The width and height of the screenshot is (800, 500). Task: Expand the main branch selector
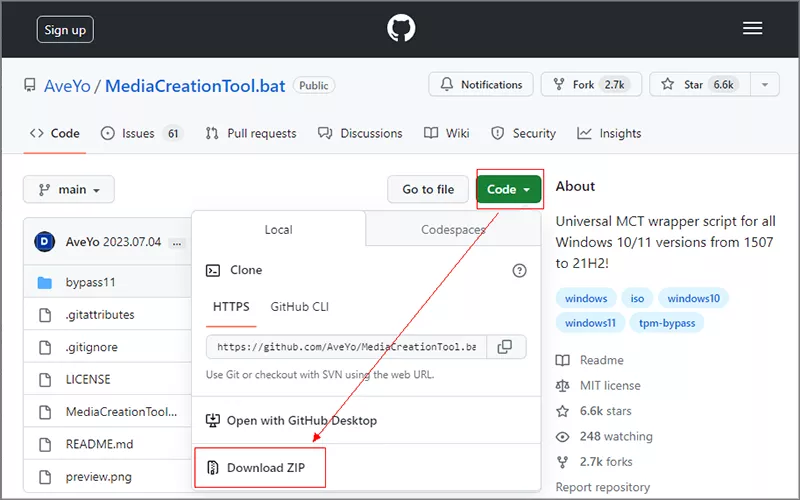[69, 190]
